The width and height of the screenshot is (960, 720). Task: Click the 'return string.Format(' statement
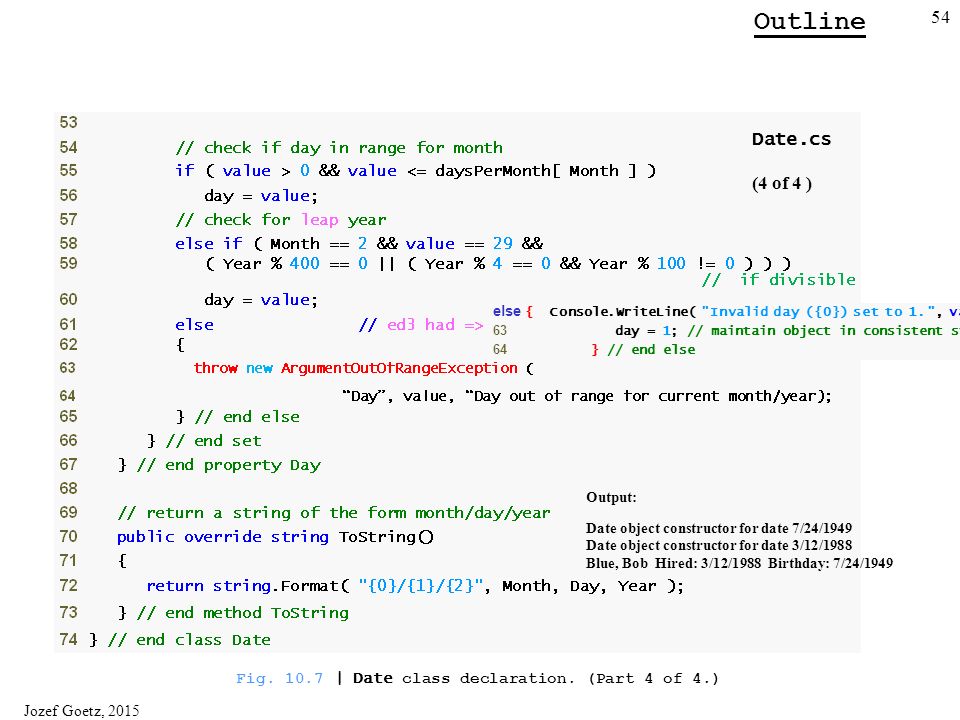[x=248, y=586]
